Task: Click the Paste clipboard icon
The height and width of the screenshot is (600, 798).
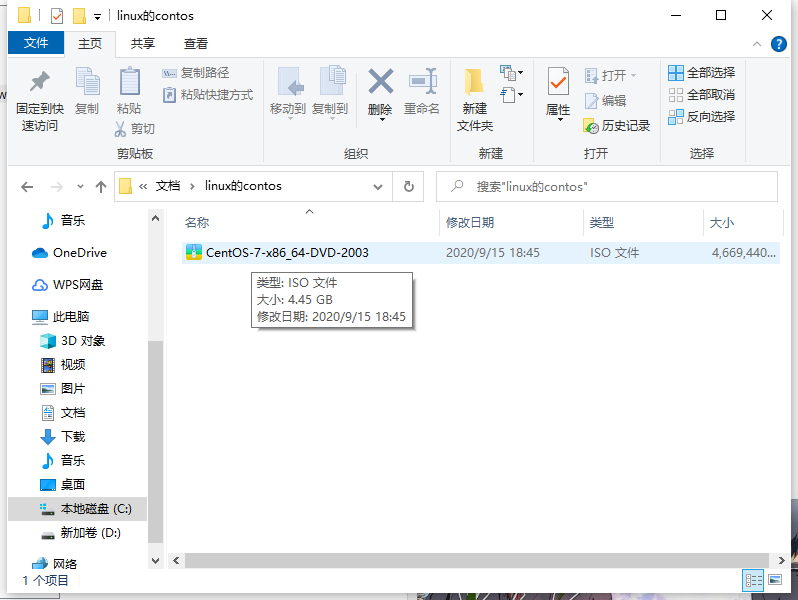Action: (129, 81)
